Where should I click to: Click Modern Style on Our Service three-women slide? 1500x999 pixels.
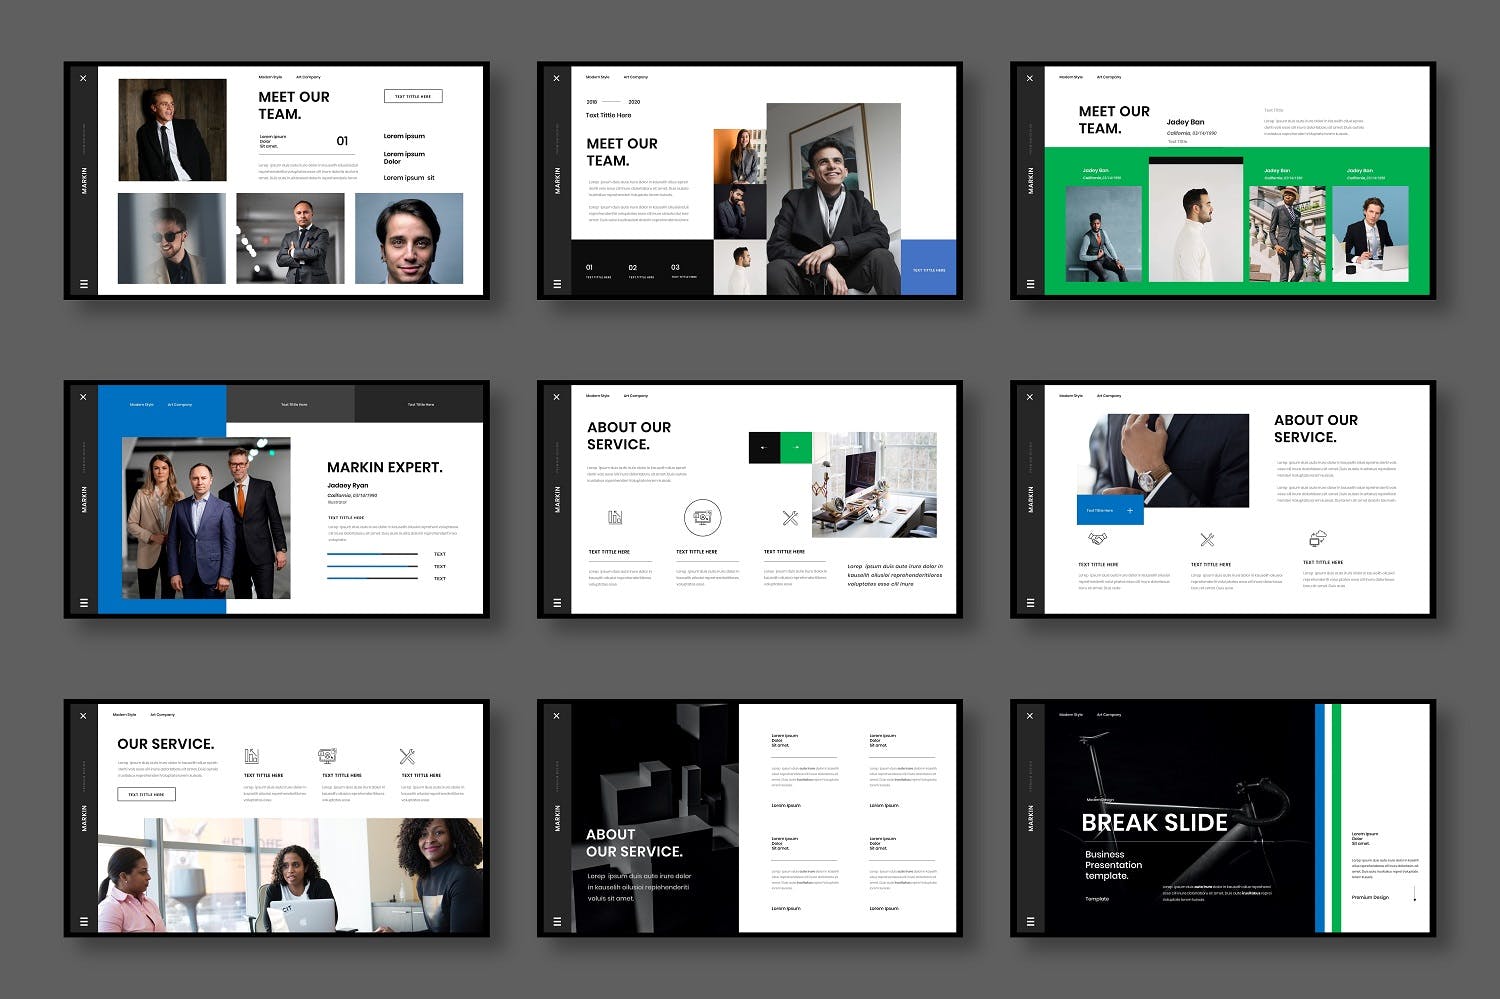[124, 715]
